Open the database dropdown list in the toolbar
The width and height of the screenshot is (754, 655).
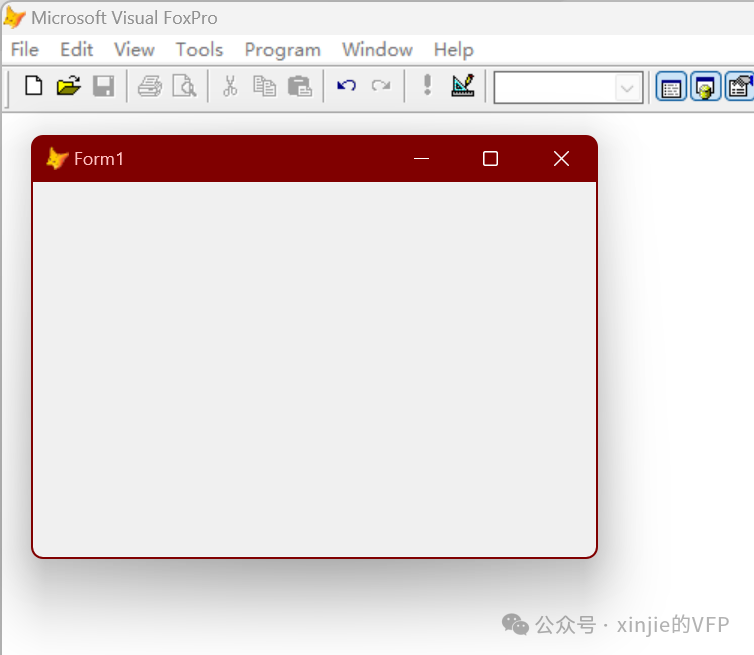(627, 88)
